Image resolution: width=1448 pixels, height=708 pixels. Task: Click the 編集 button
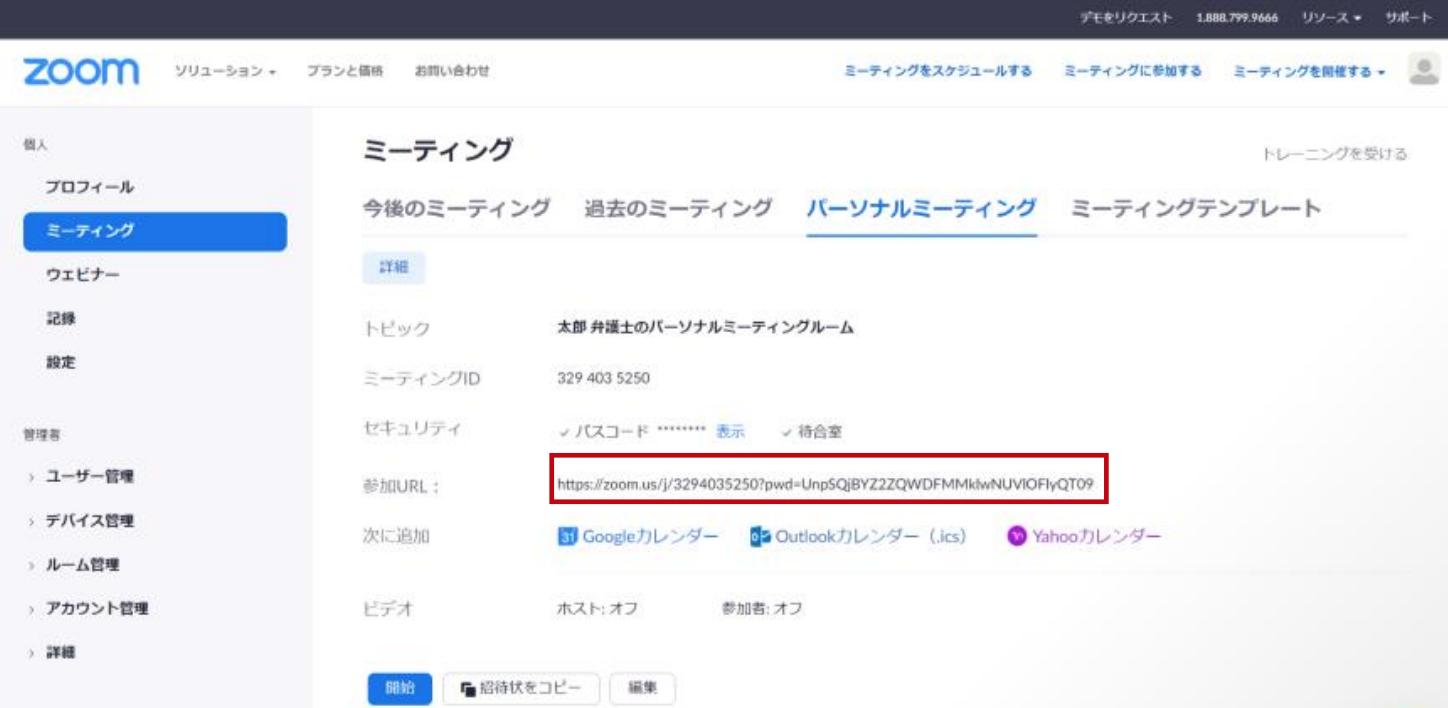[x=642, y=689]
